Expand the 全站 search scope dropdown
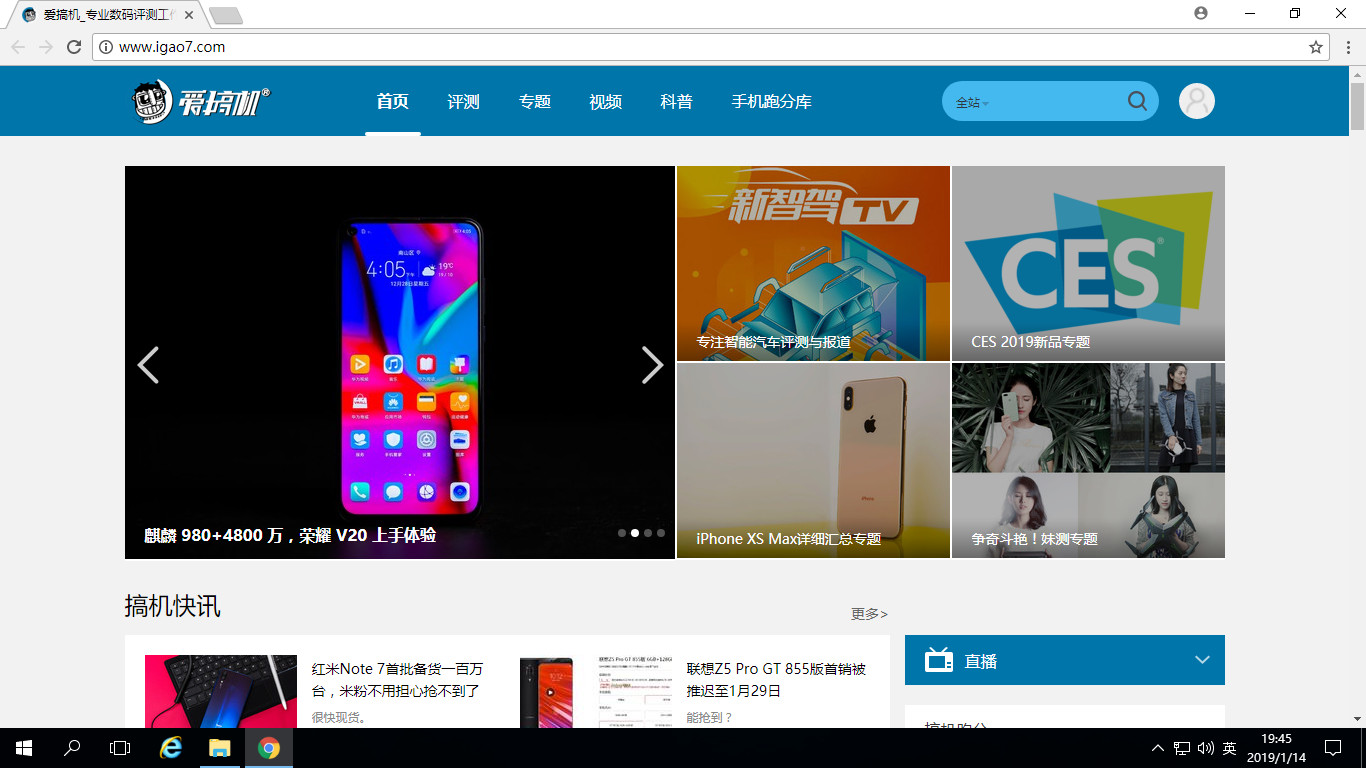The width and height of the screenshot is (1366, 768). pos(972,102)
